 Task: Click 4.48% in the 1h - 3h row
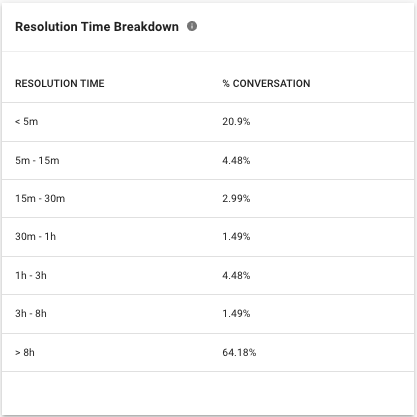236,275
